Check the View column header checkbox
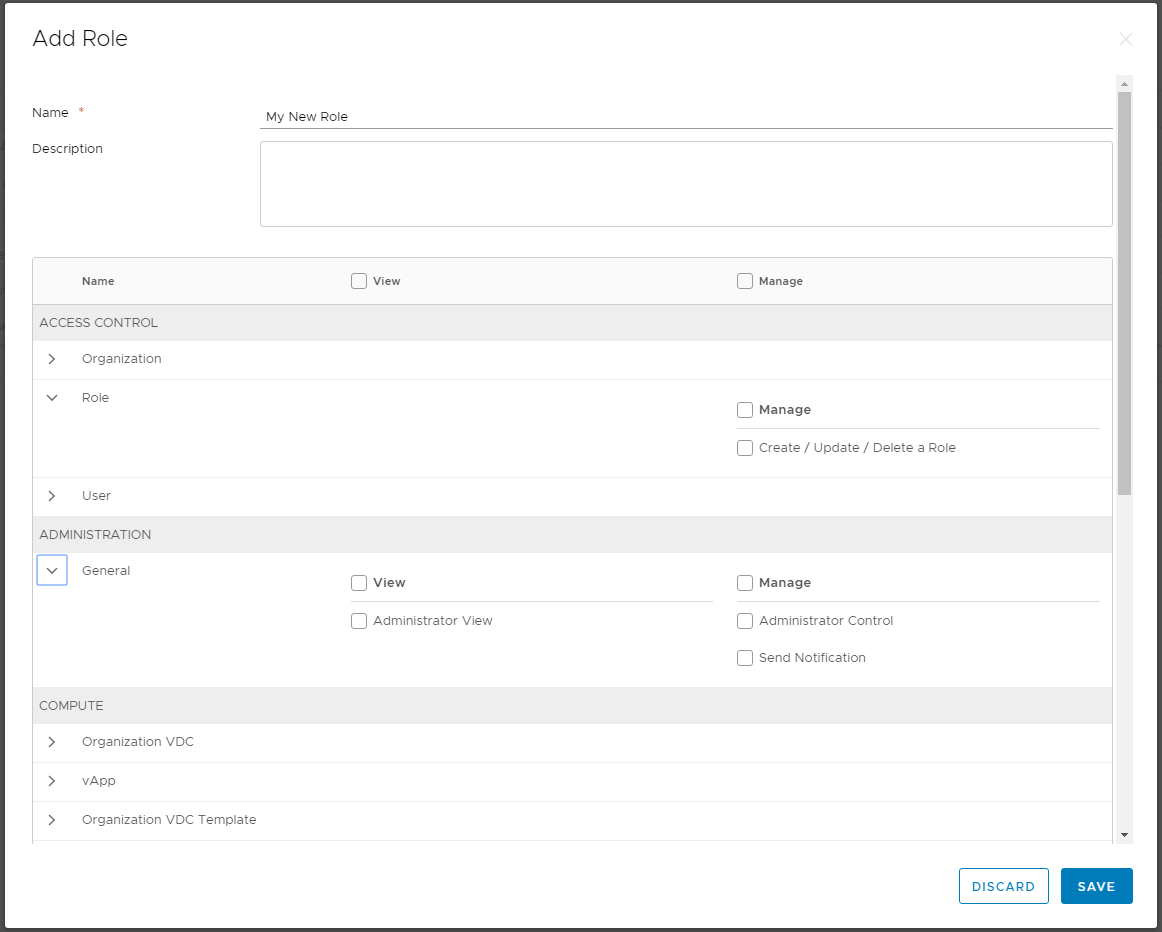The height and width of the screenshot is (932, 1162). [359, 281]
